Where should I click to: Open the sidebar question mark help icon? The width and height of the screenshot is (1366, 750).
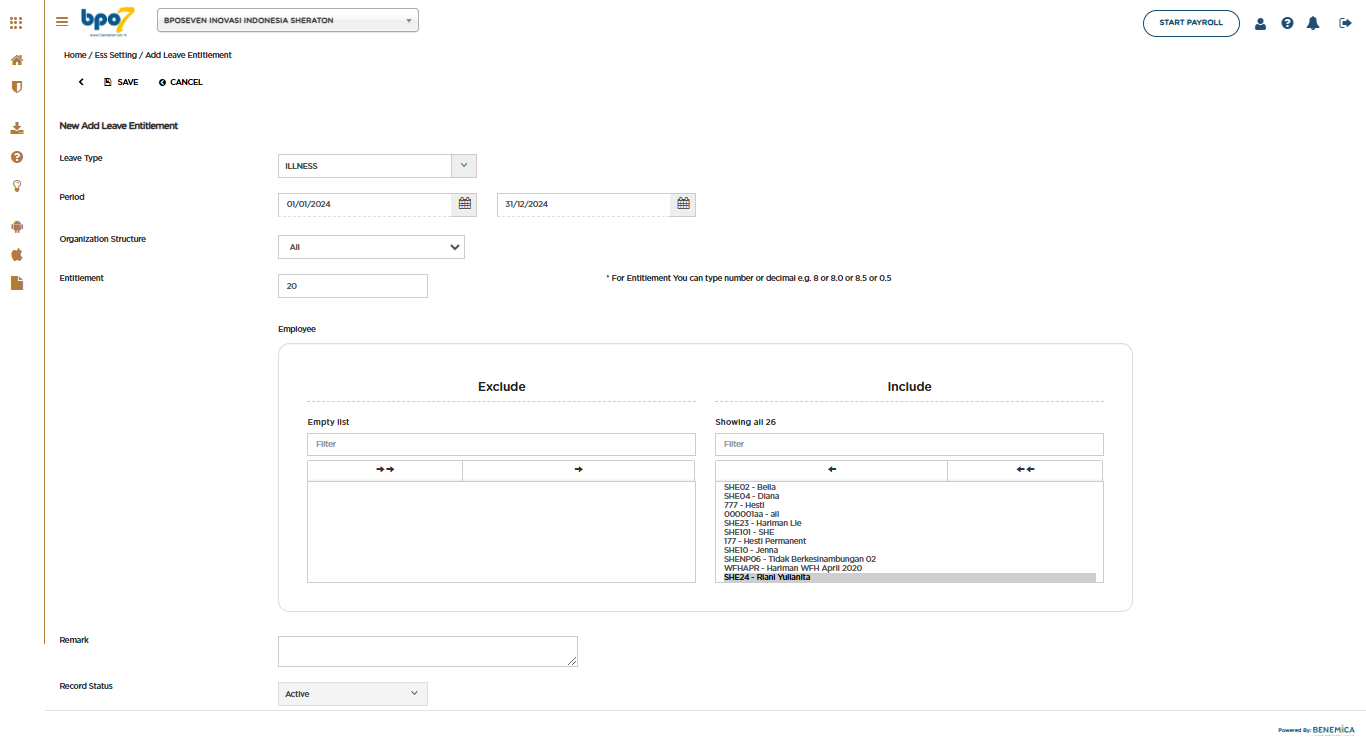tap(17, 157)
